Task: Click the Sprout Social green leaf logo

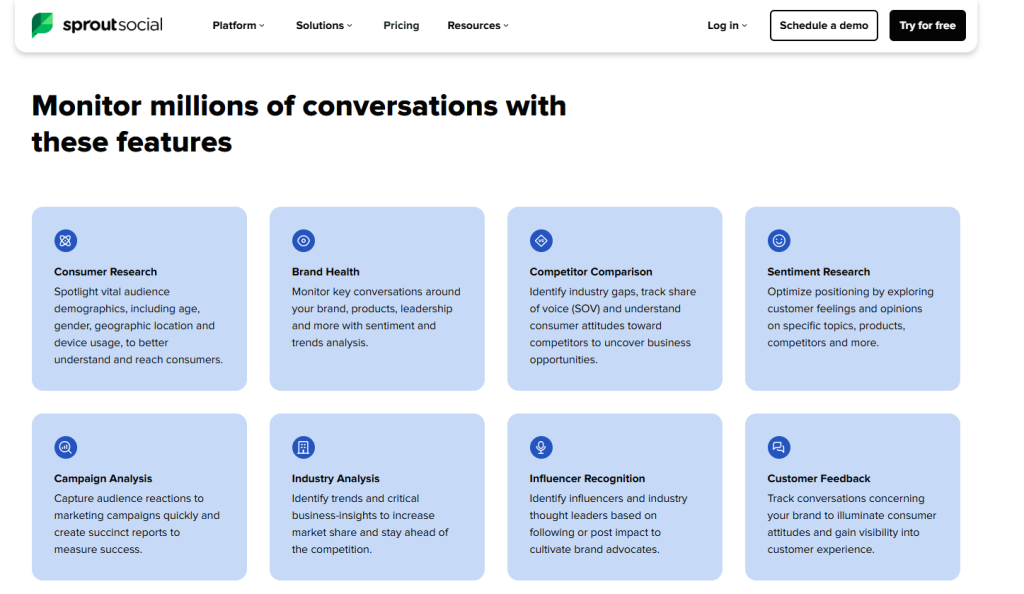Action: pos(41,22)
